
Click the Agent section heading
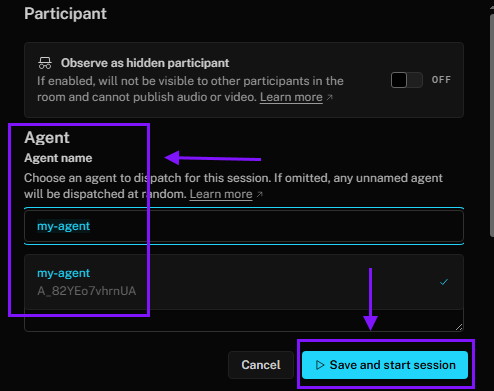coord(47,138)
